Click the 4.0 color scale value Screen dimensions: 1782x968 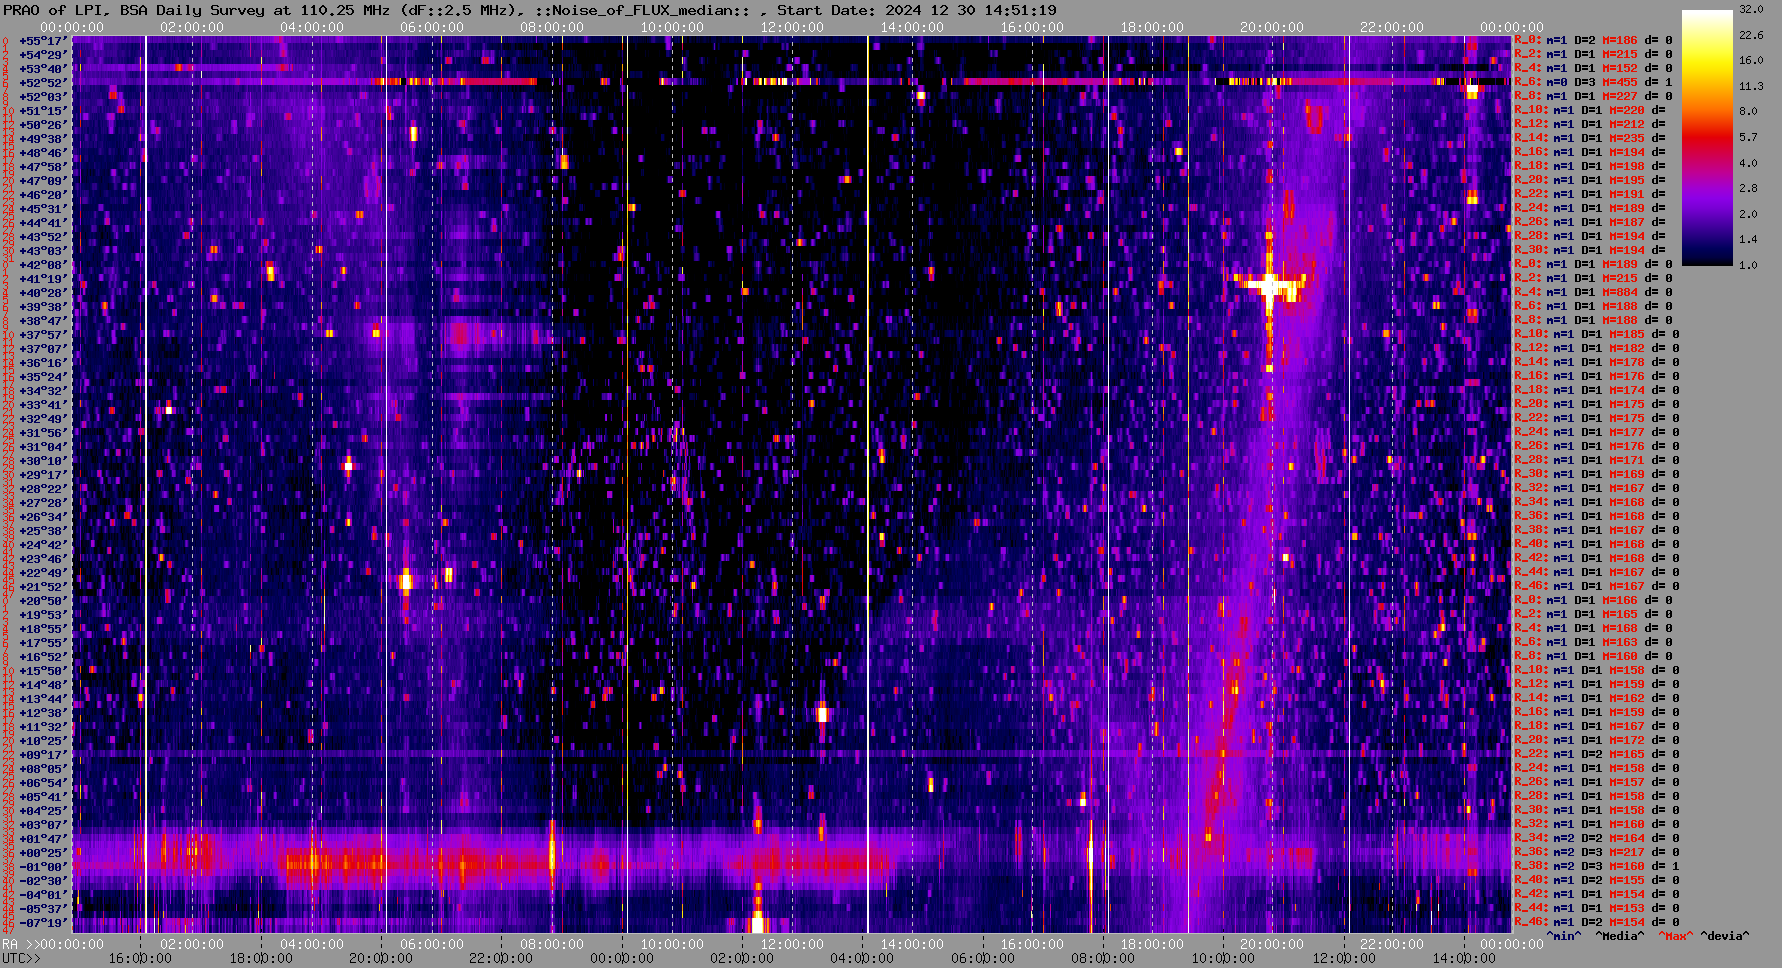[x=1747, y=162]
